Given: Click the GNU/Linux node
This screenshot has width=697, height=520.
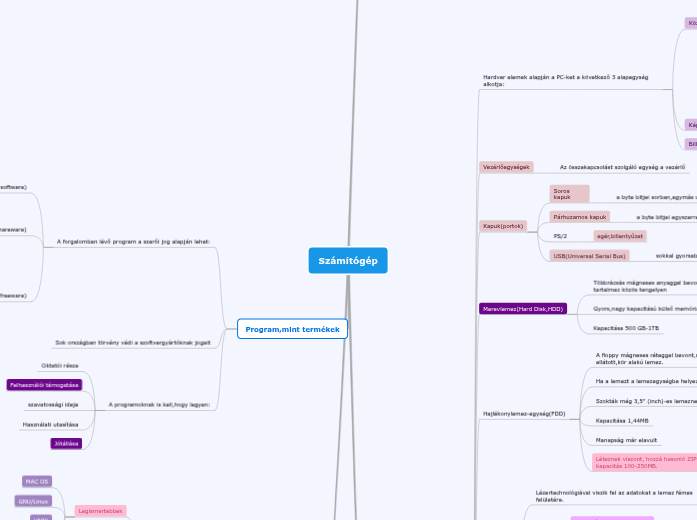Looking at the screenshot, I should (33, 501).
